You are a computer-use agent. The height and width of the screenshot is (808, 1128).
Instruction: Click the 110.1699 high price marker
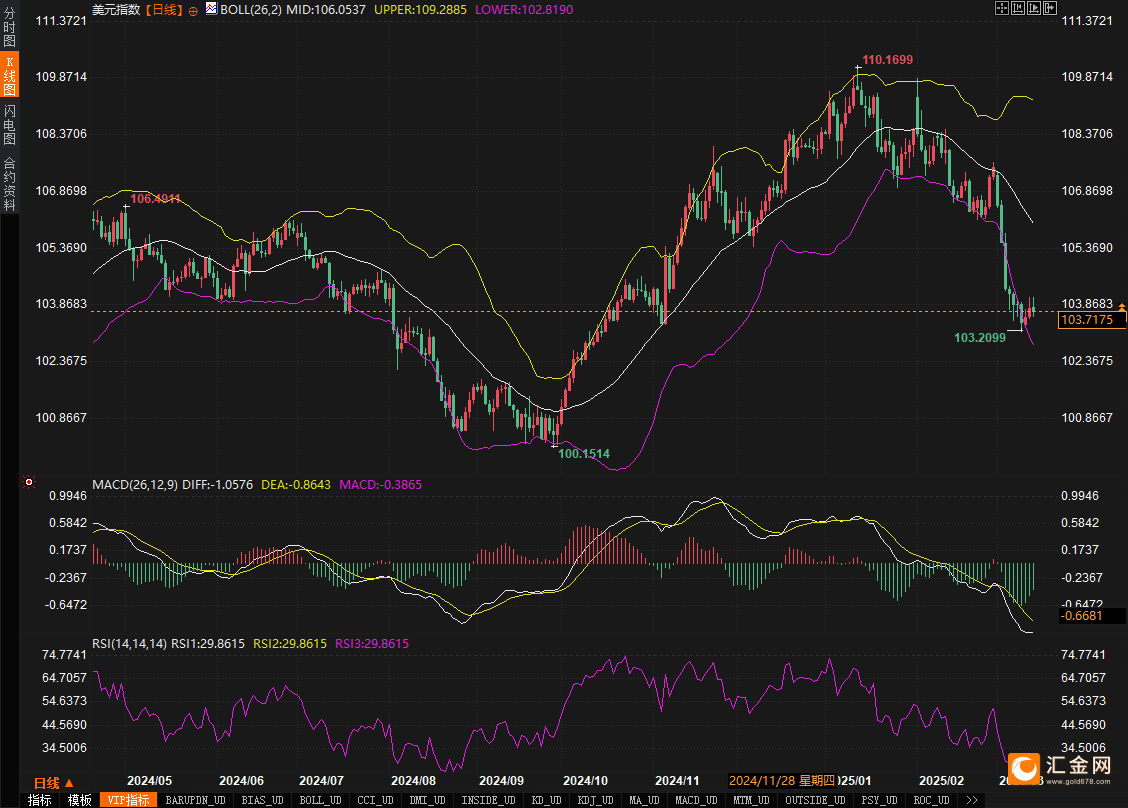tap(888, 60)
